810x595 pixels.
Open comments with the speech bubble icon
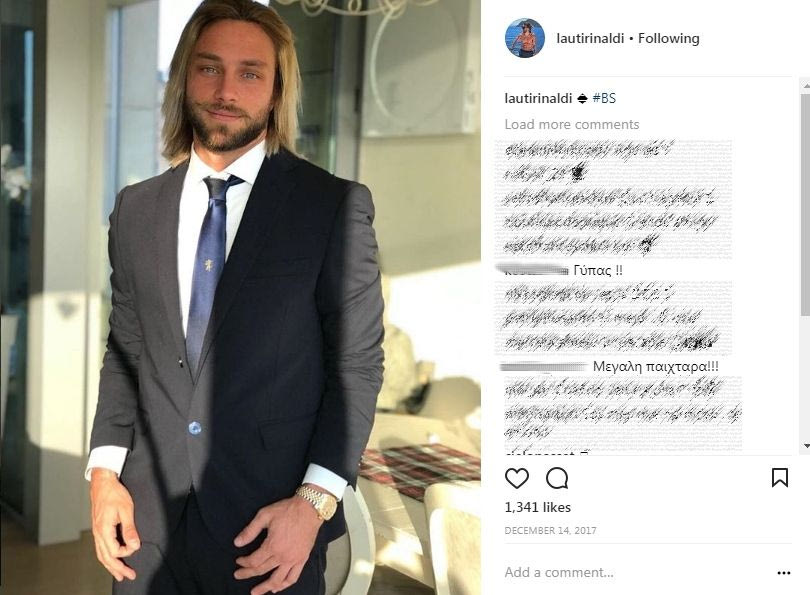[557, 478]
